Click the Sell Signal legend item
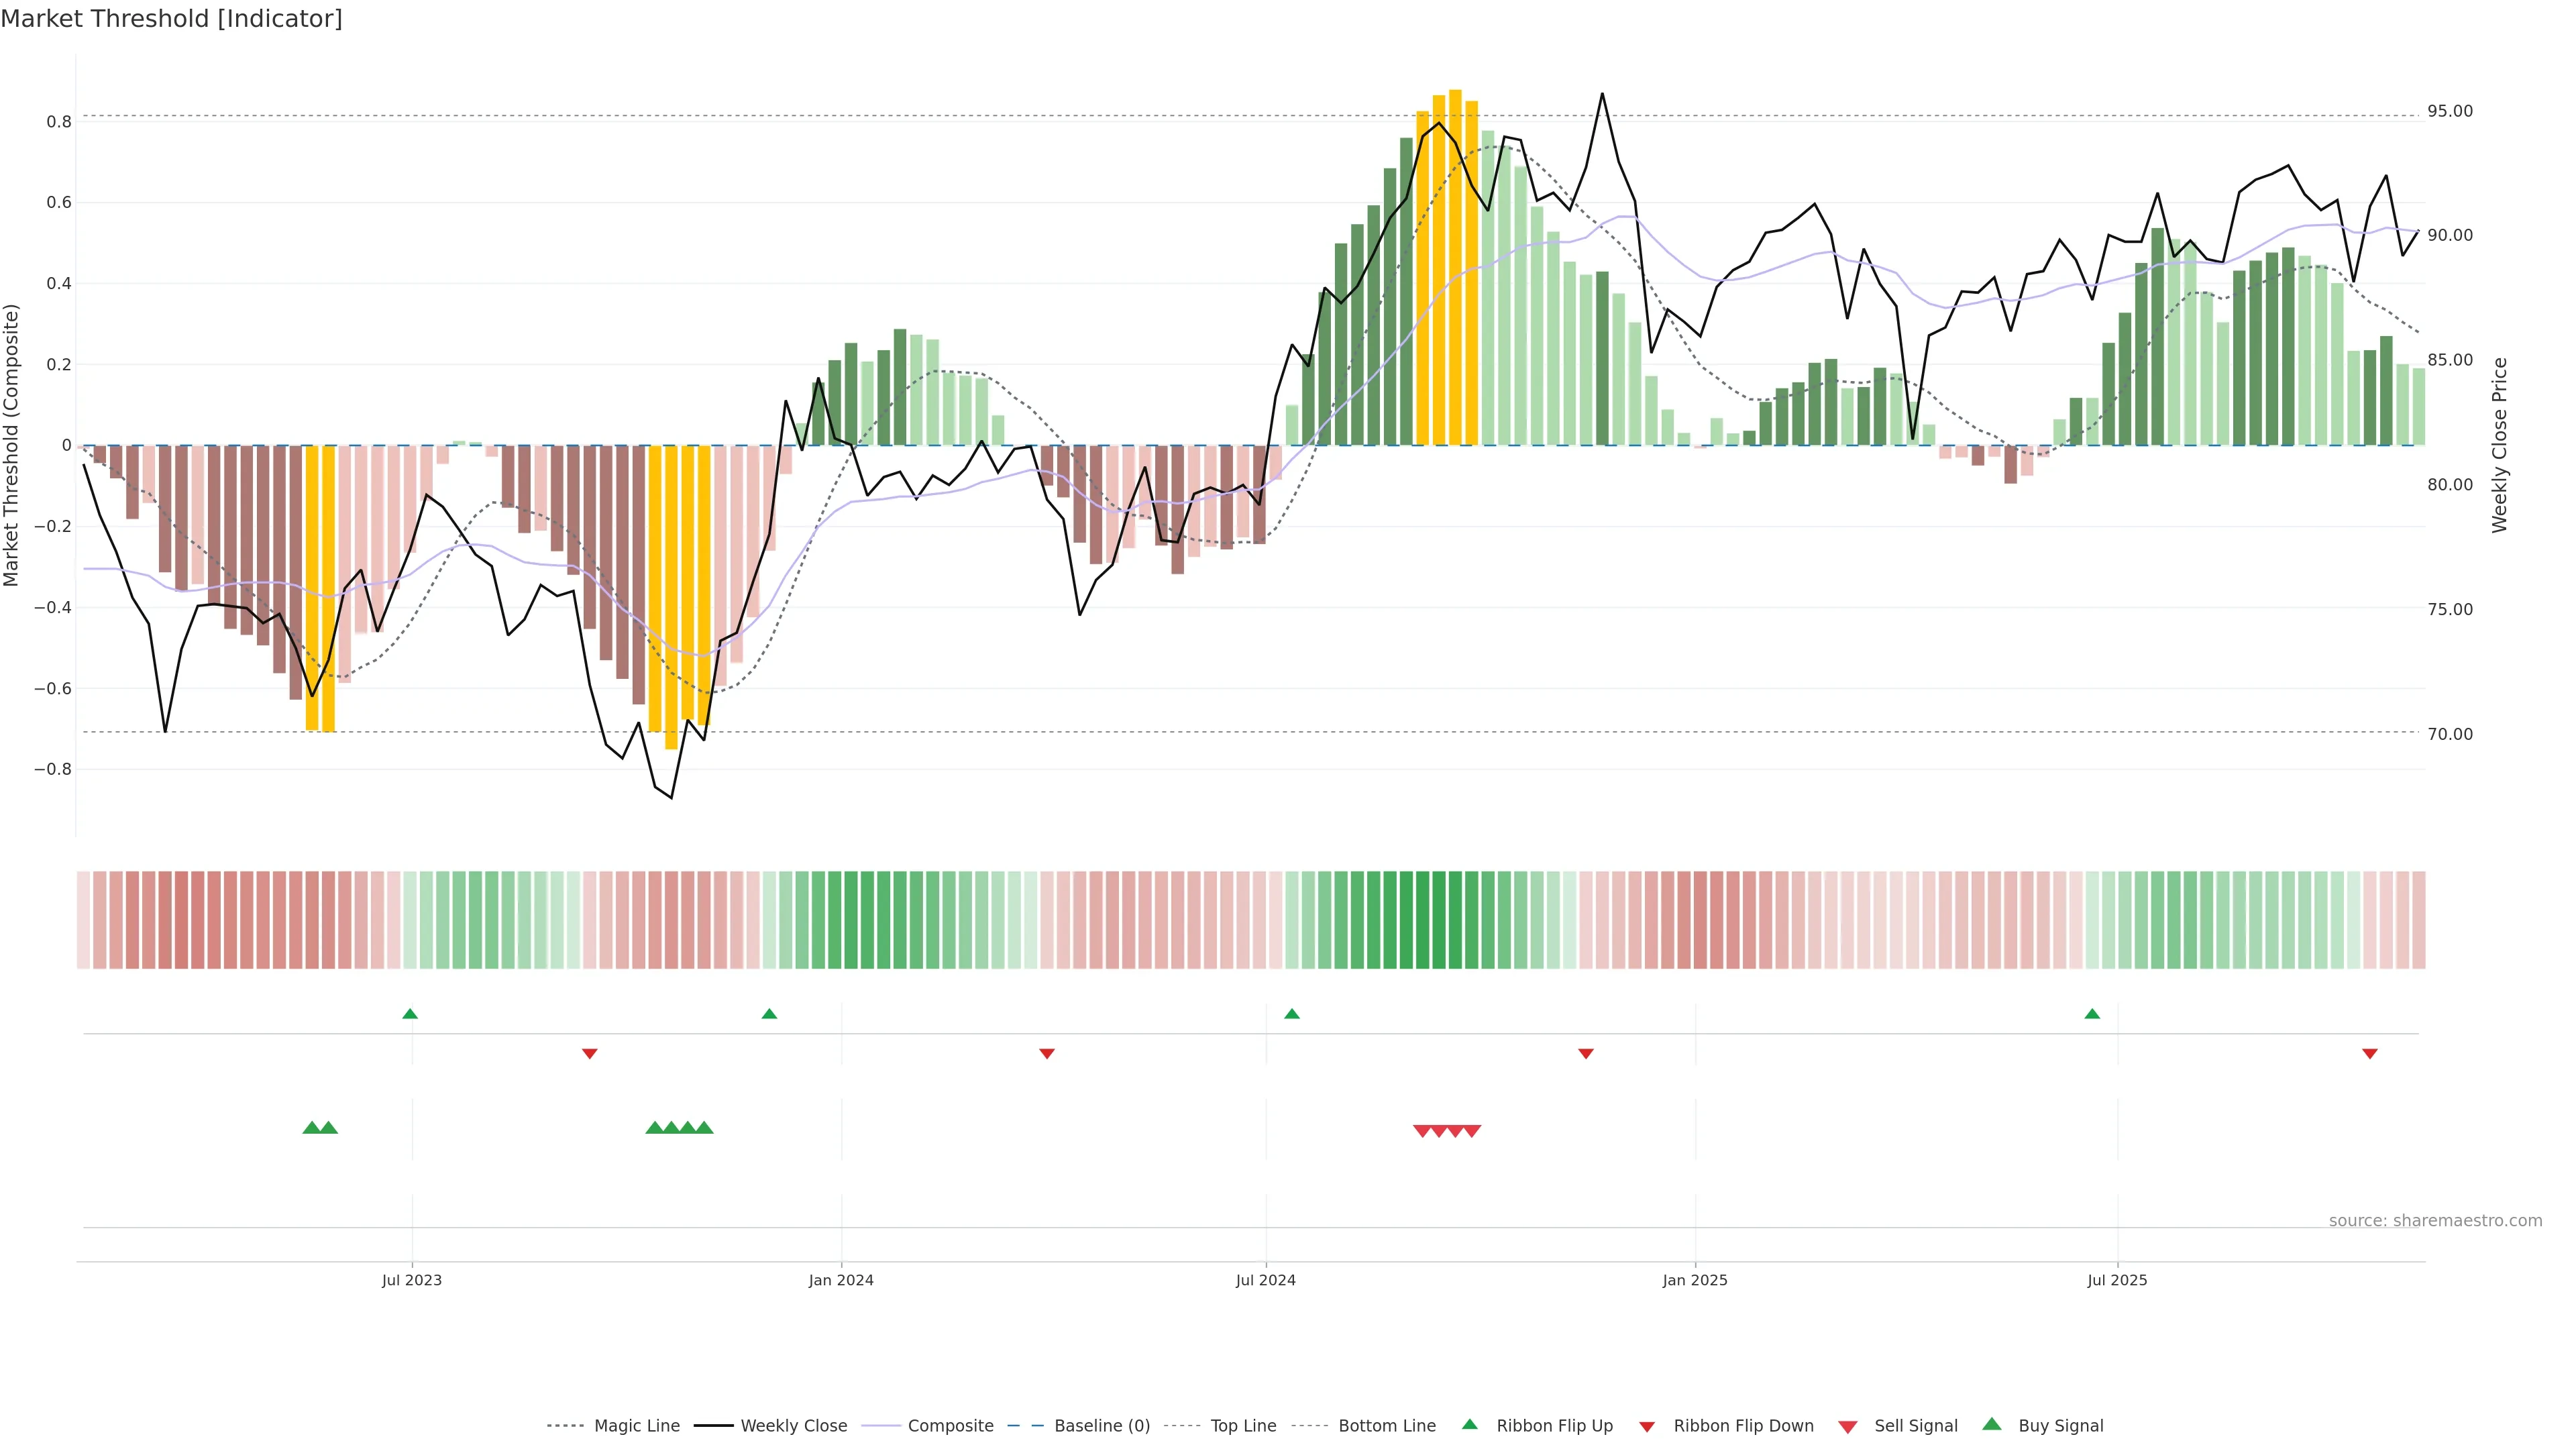This screenshot has width=2576, height=1449. click(1915, 1426)
